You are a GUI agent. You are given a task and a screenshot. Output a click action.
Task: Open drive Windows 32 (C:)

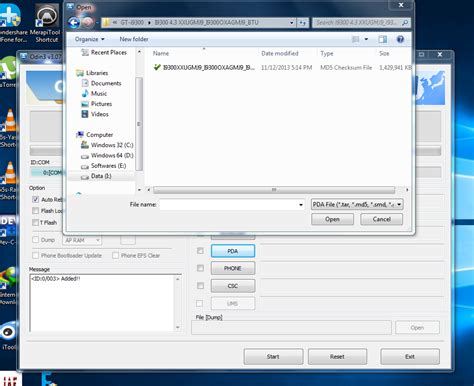[112, 145]
